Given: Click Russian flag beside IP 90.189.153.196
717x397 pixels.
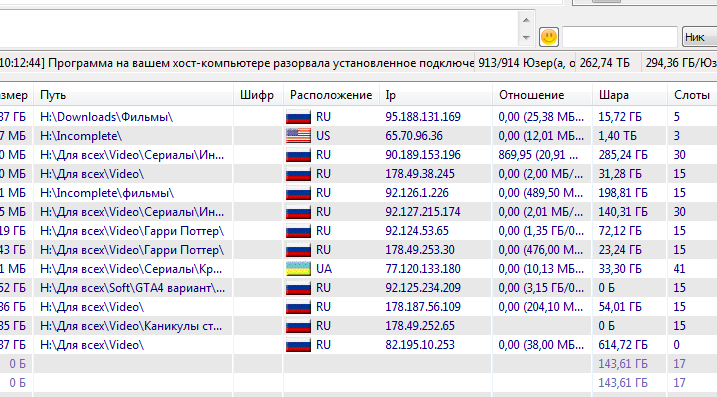Looking at the screenshot, I should click(x=298, y=155).
